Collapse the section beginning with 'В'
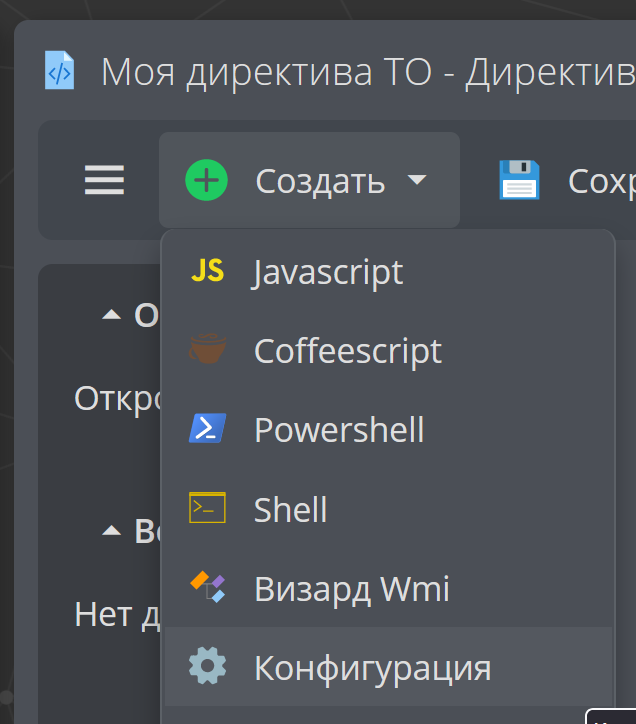This screenshot has height=724, width=636. [111, 531]
